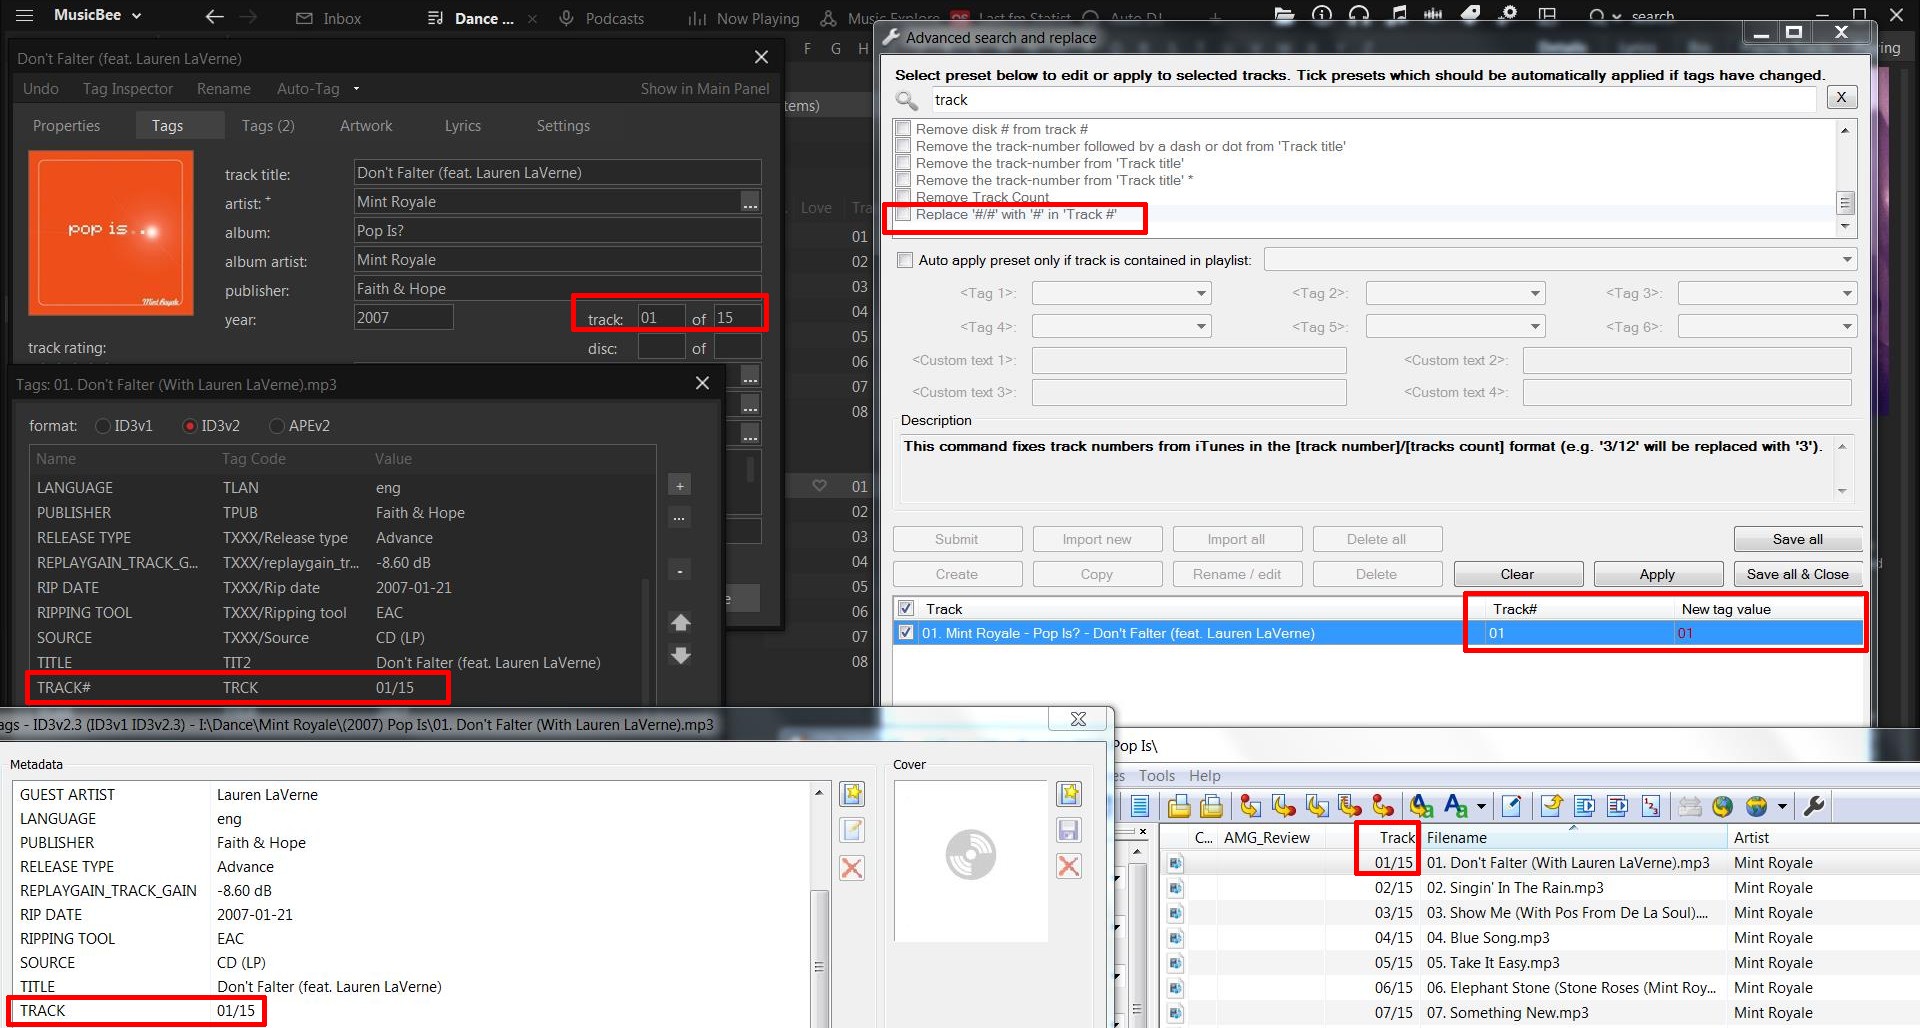
Task: Open the <Tag 2> dropdown
Action: click(x=1456, y=293)
